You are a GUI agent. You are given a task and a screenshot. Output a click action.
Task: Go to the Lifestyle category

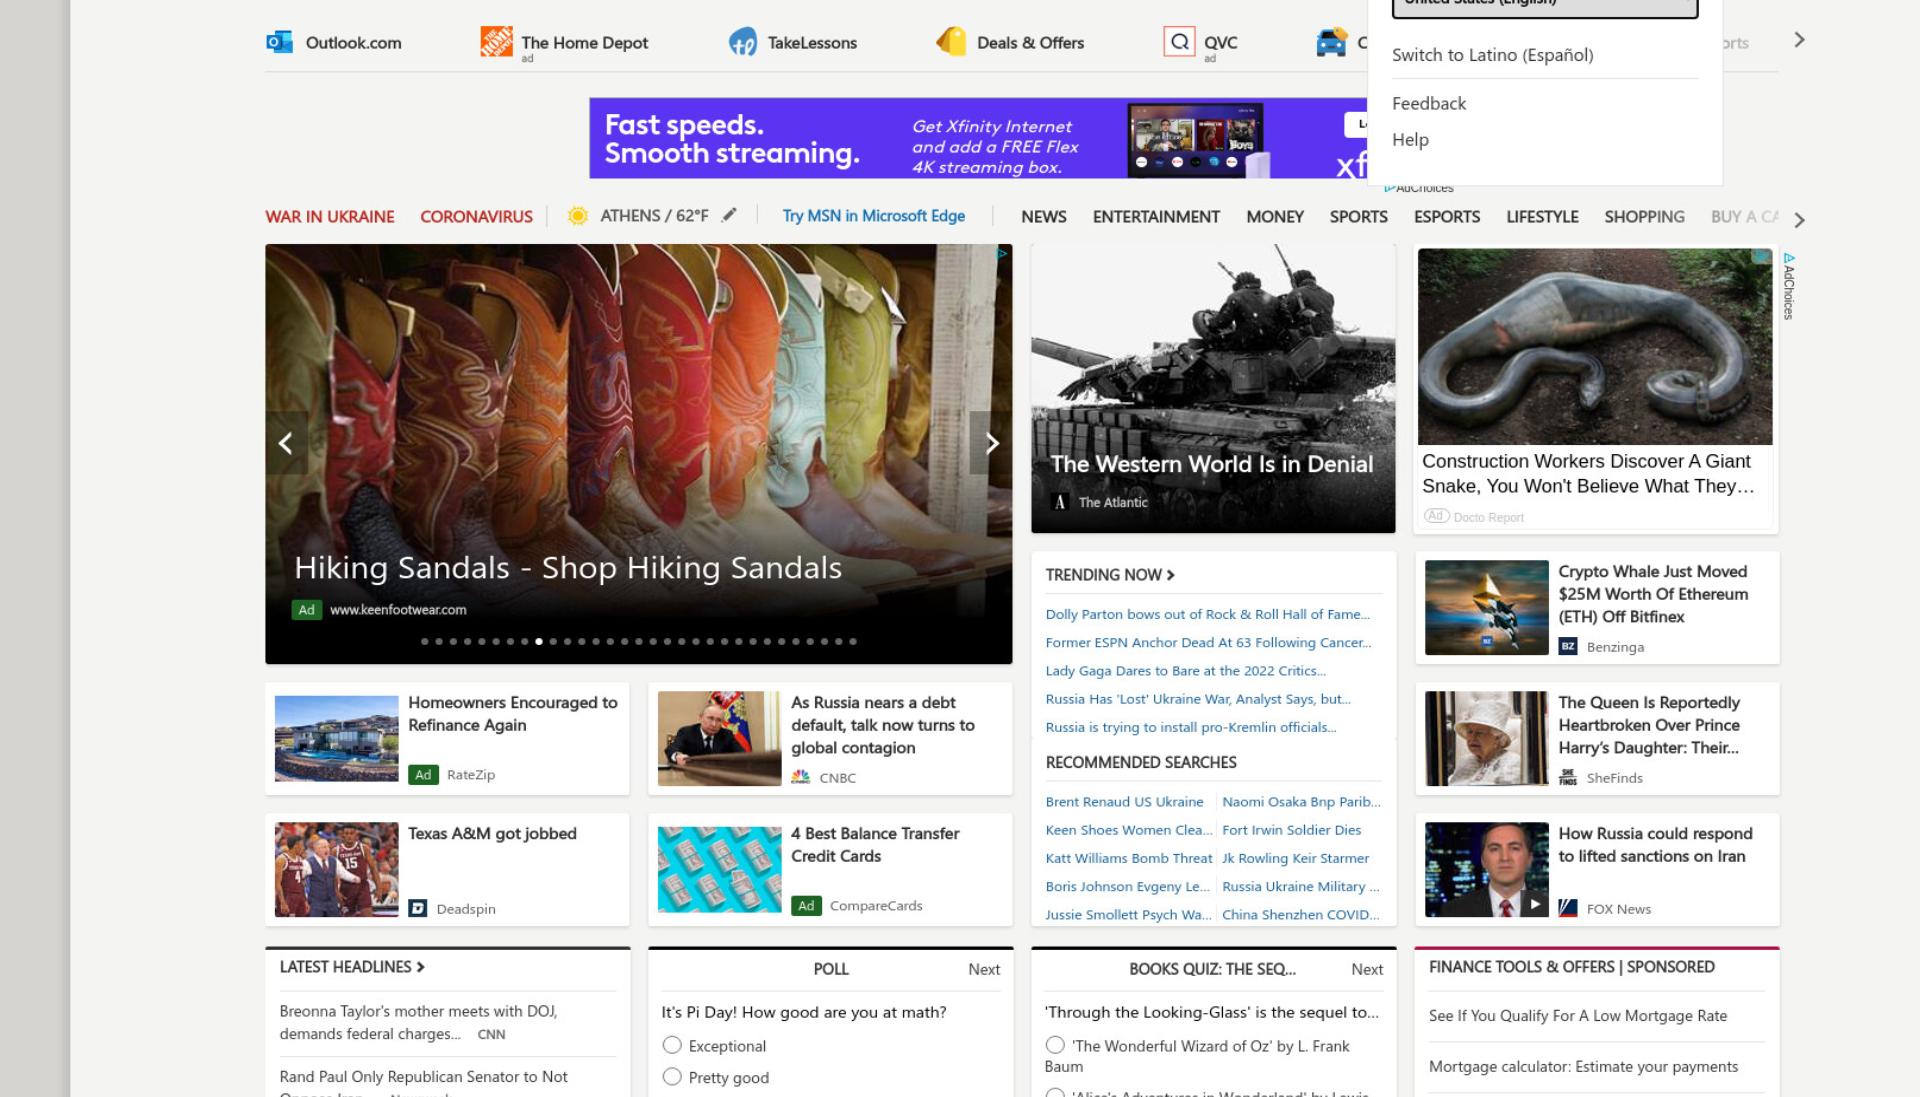pyautogui.click(x=1542, y=217)
